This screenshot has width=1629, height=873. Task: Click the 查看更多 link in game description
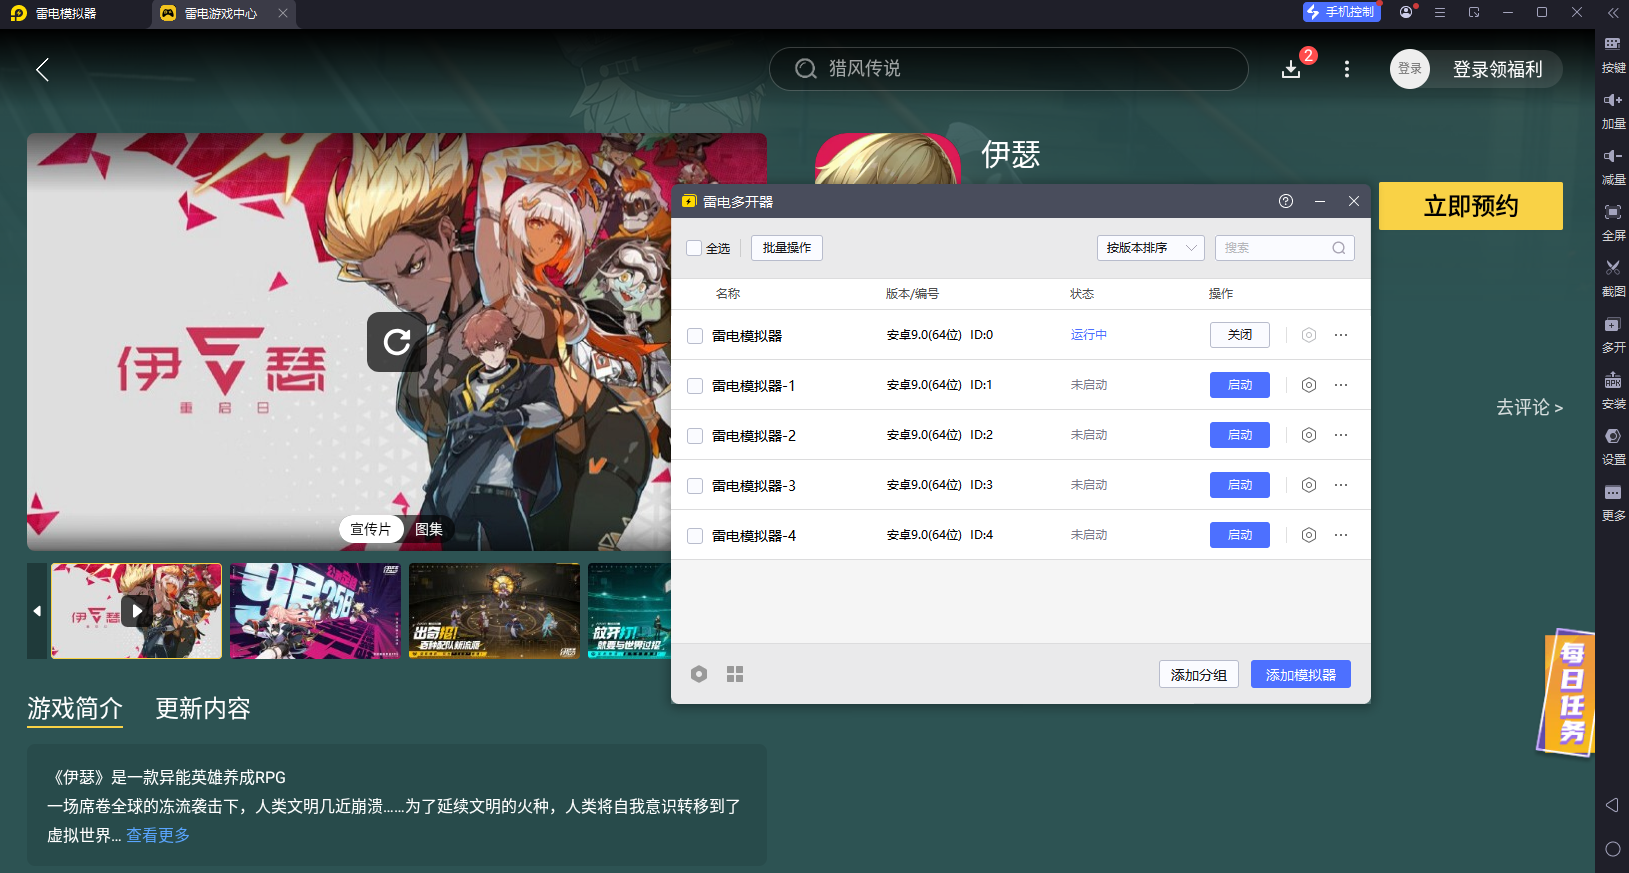(158, 835)
